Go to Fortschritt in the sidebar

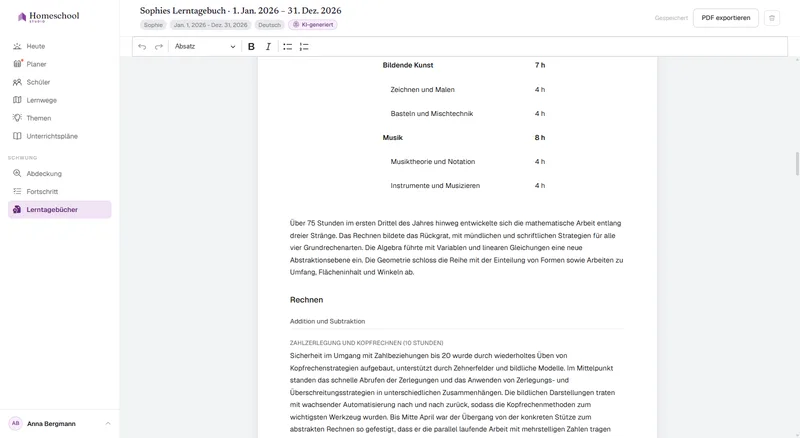click(60, 191)
